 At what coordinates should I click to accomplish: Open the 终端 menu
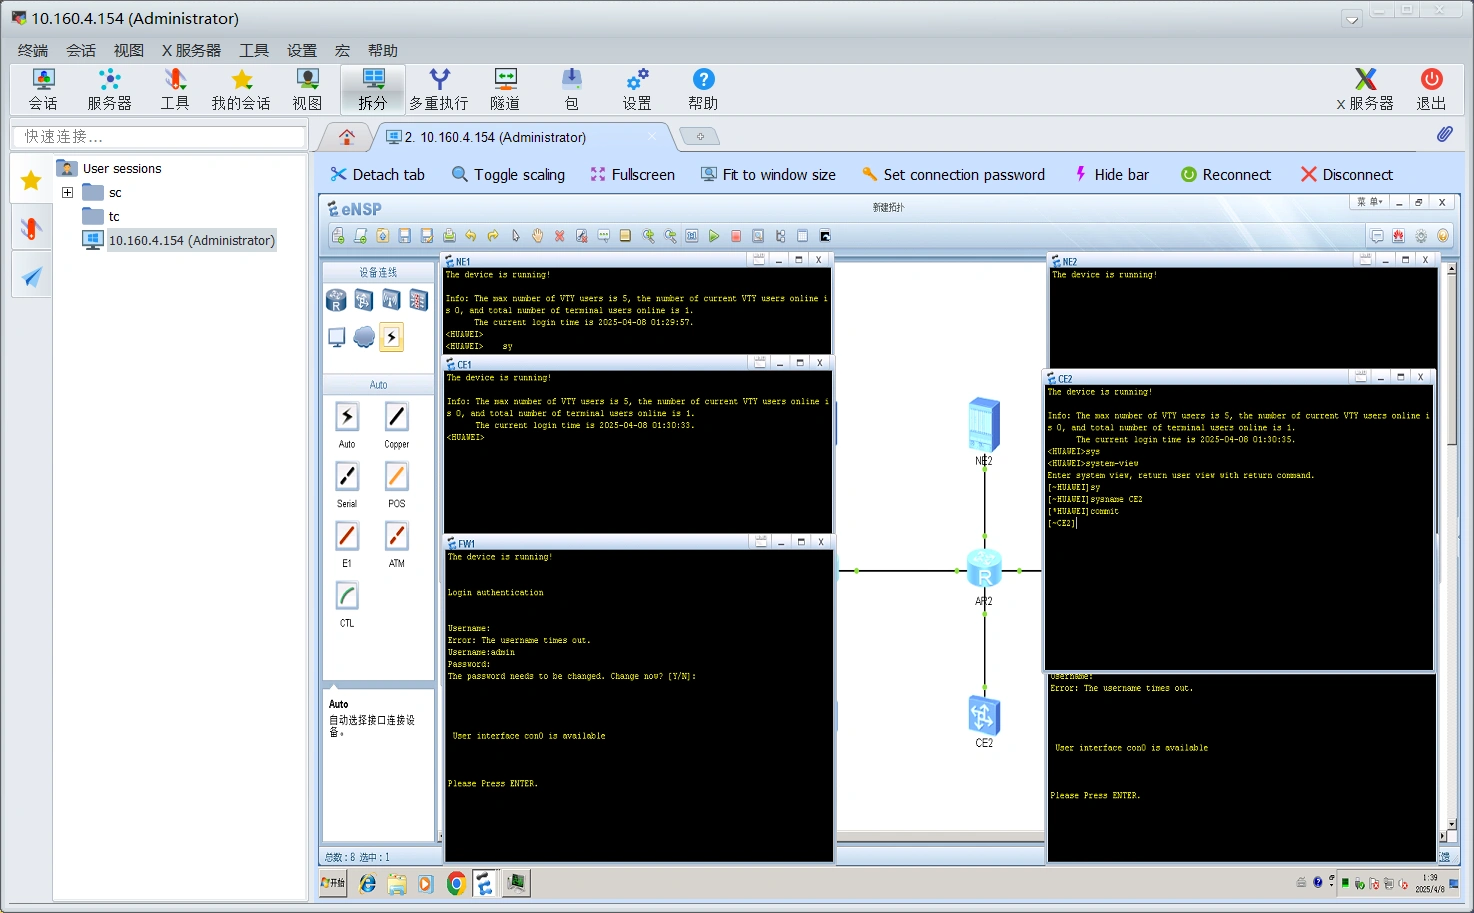click(33, 50)
